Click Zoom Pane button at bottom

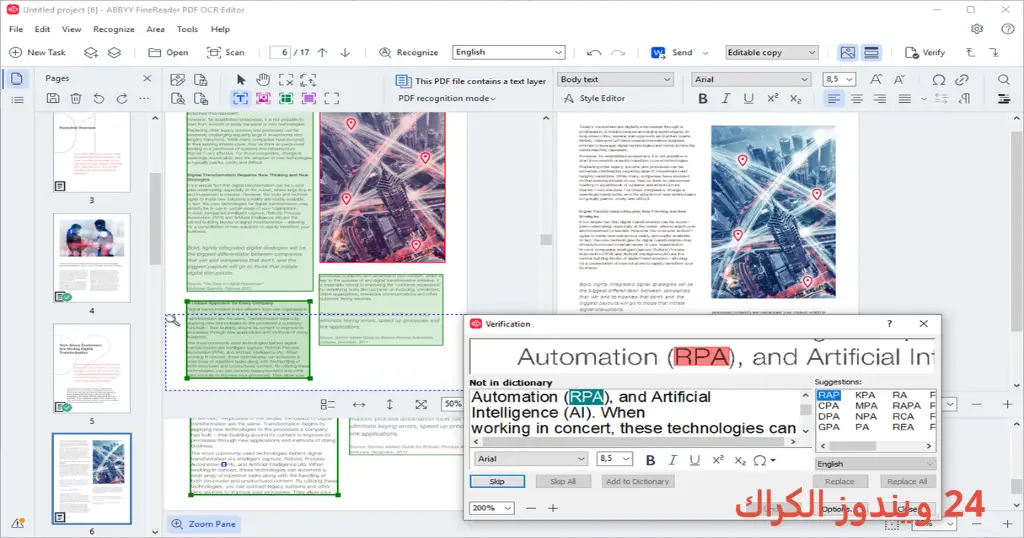(204, 524)
